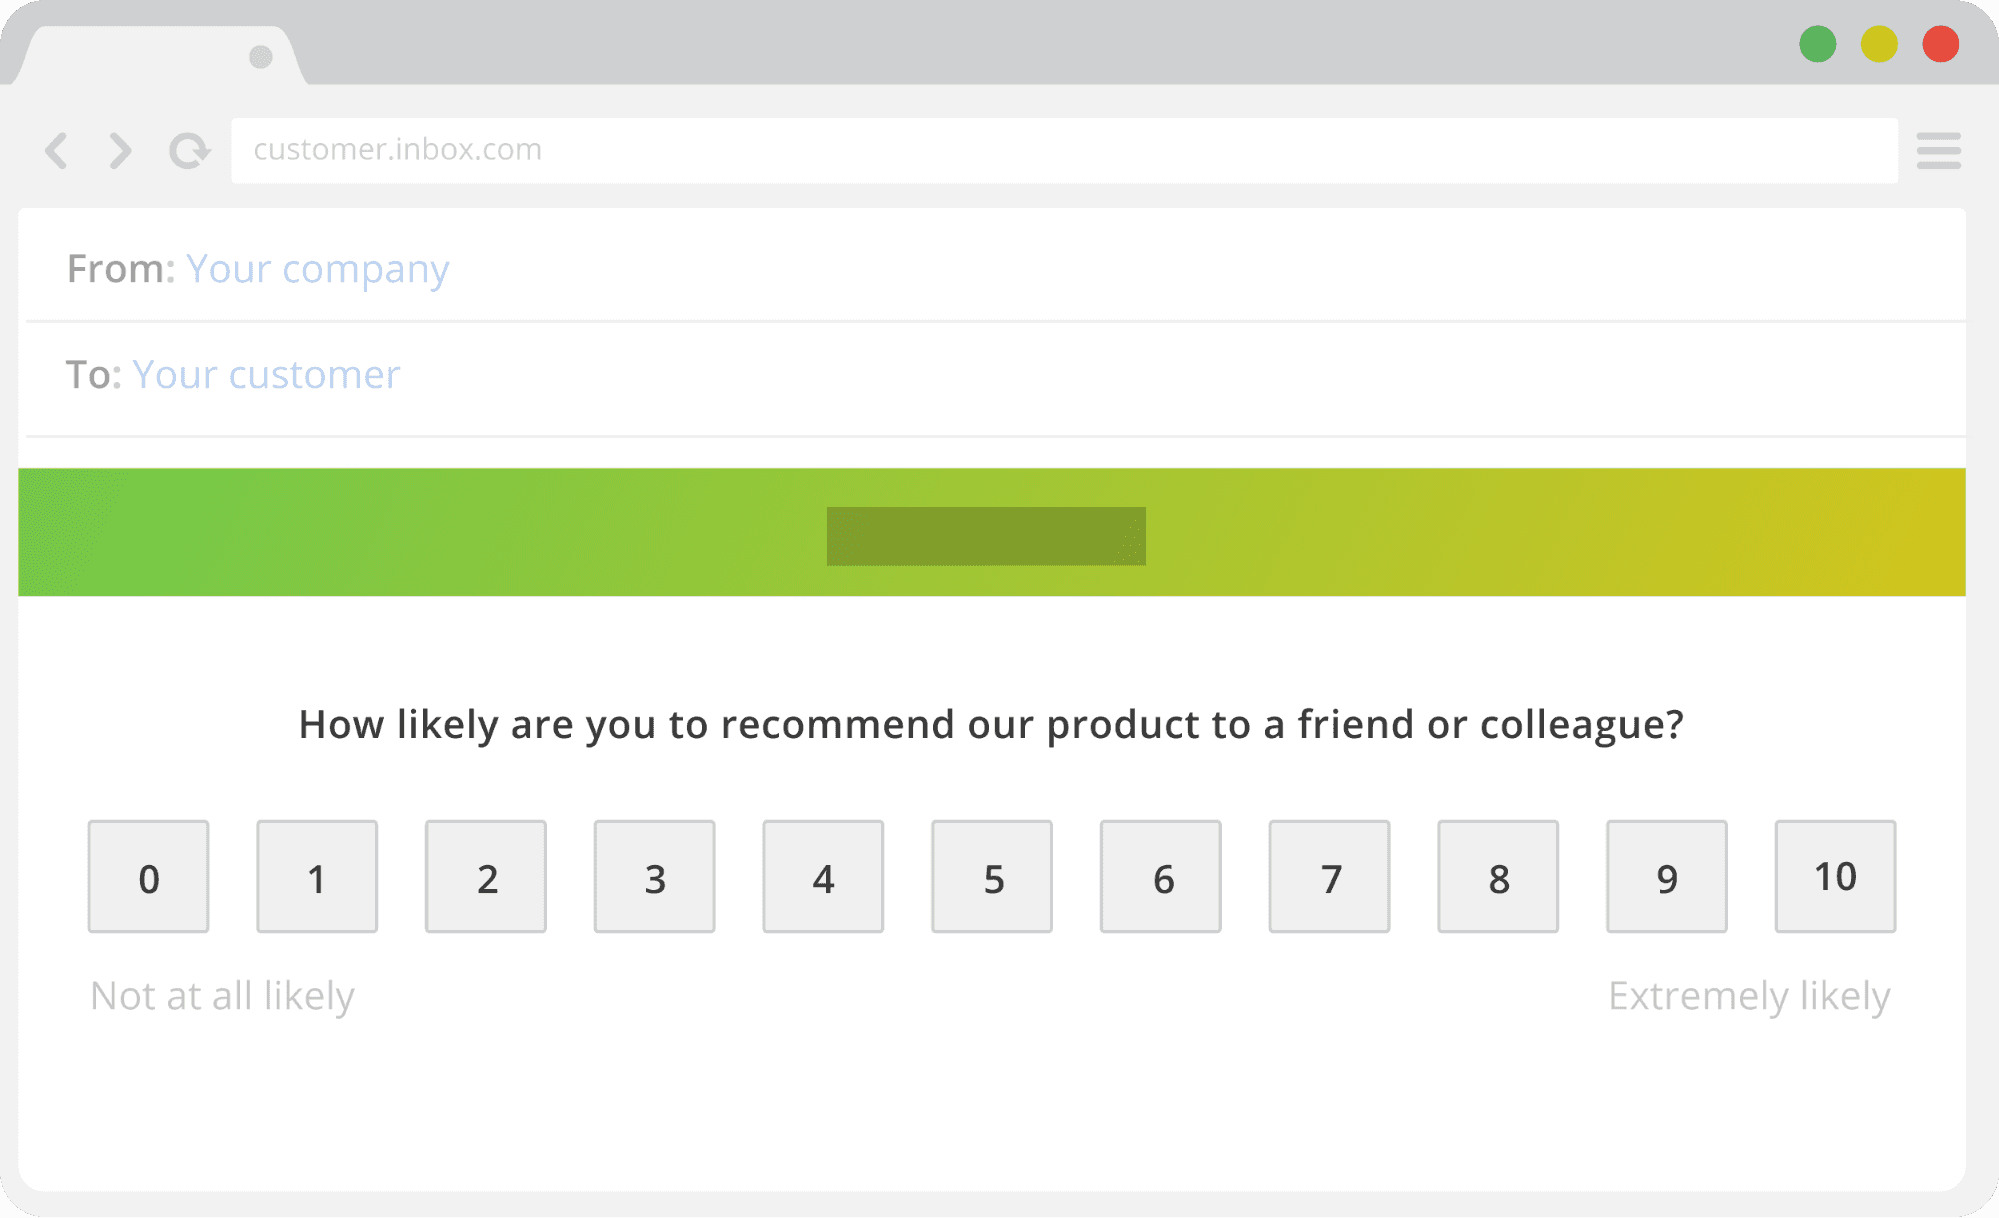Select rating 0 on the survey
This screenshot has width=1999, height=1218.
(149, 877)
